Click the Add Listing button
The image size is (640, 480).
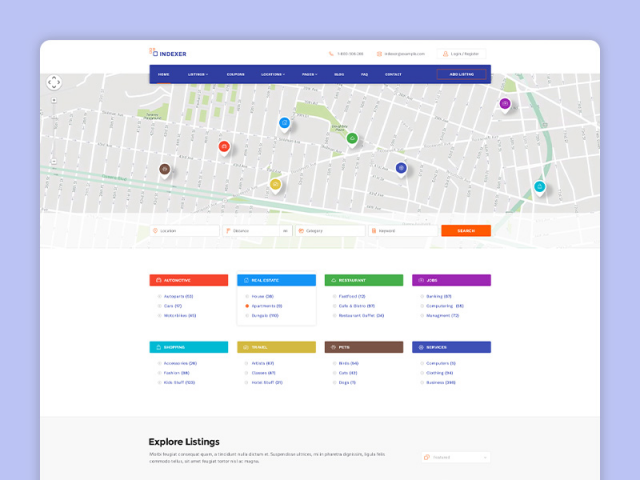462,75
